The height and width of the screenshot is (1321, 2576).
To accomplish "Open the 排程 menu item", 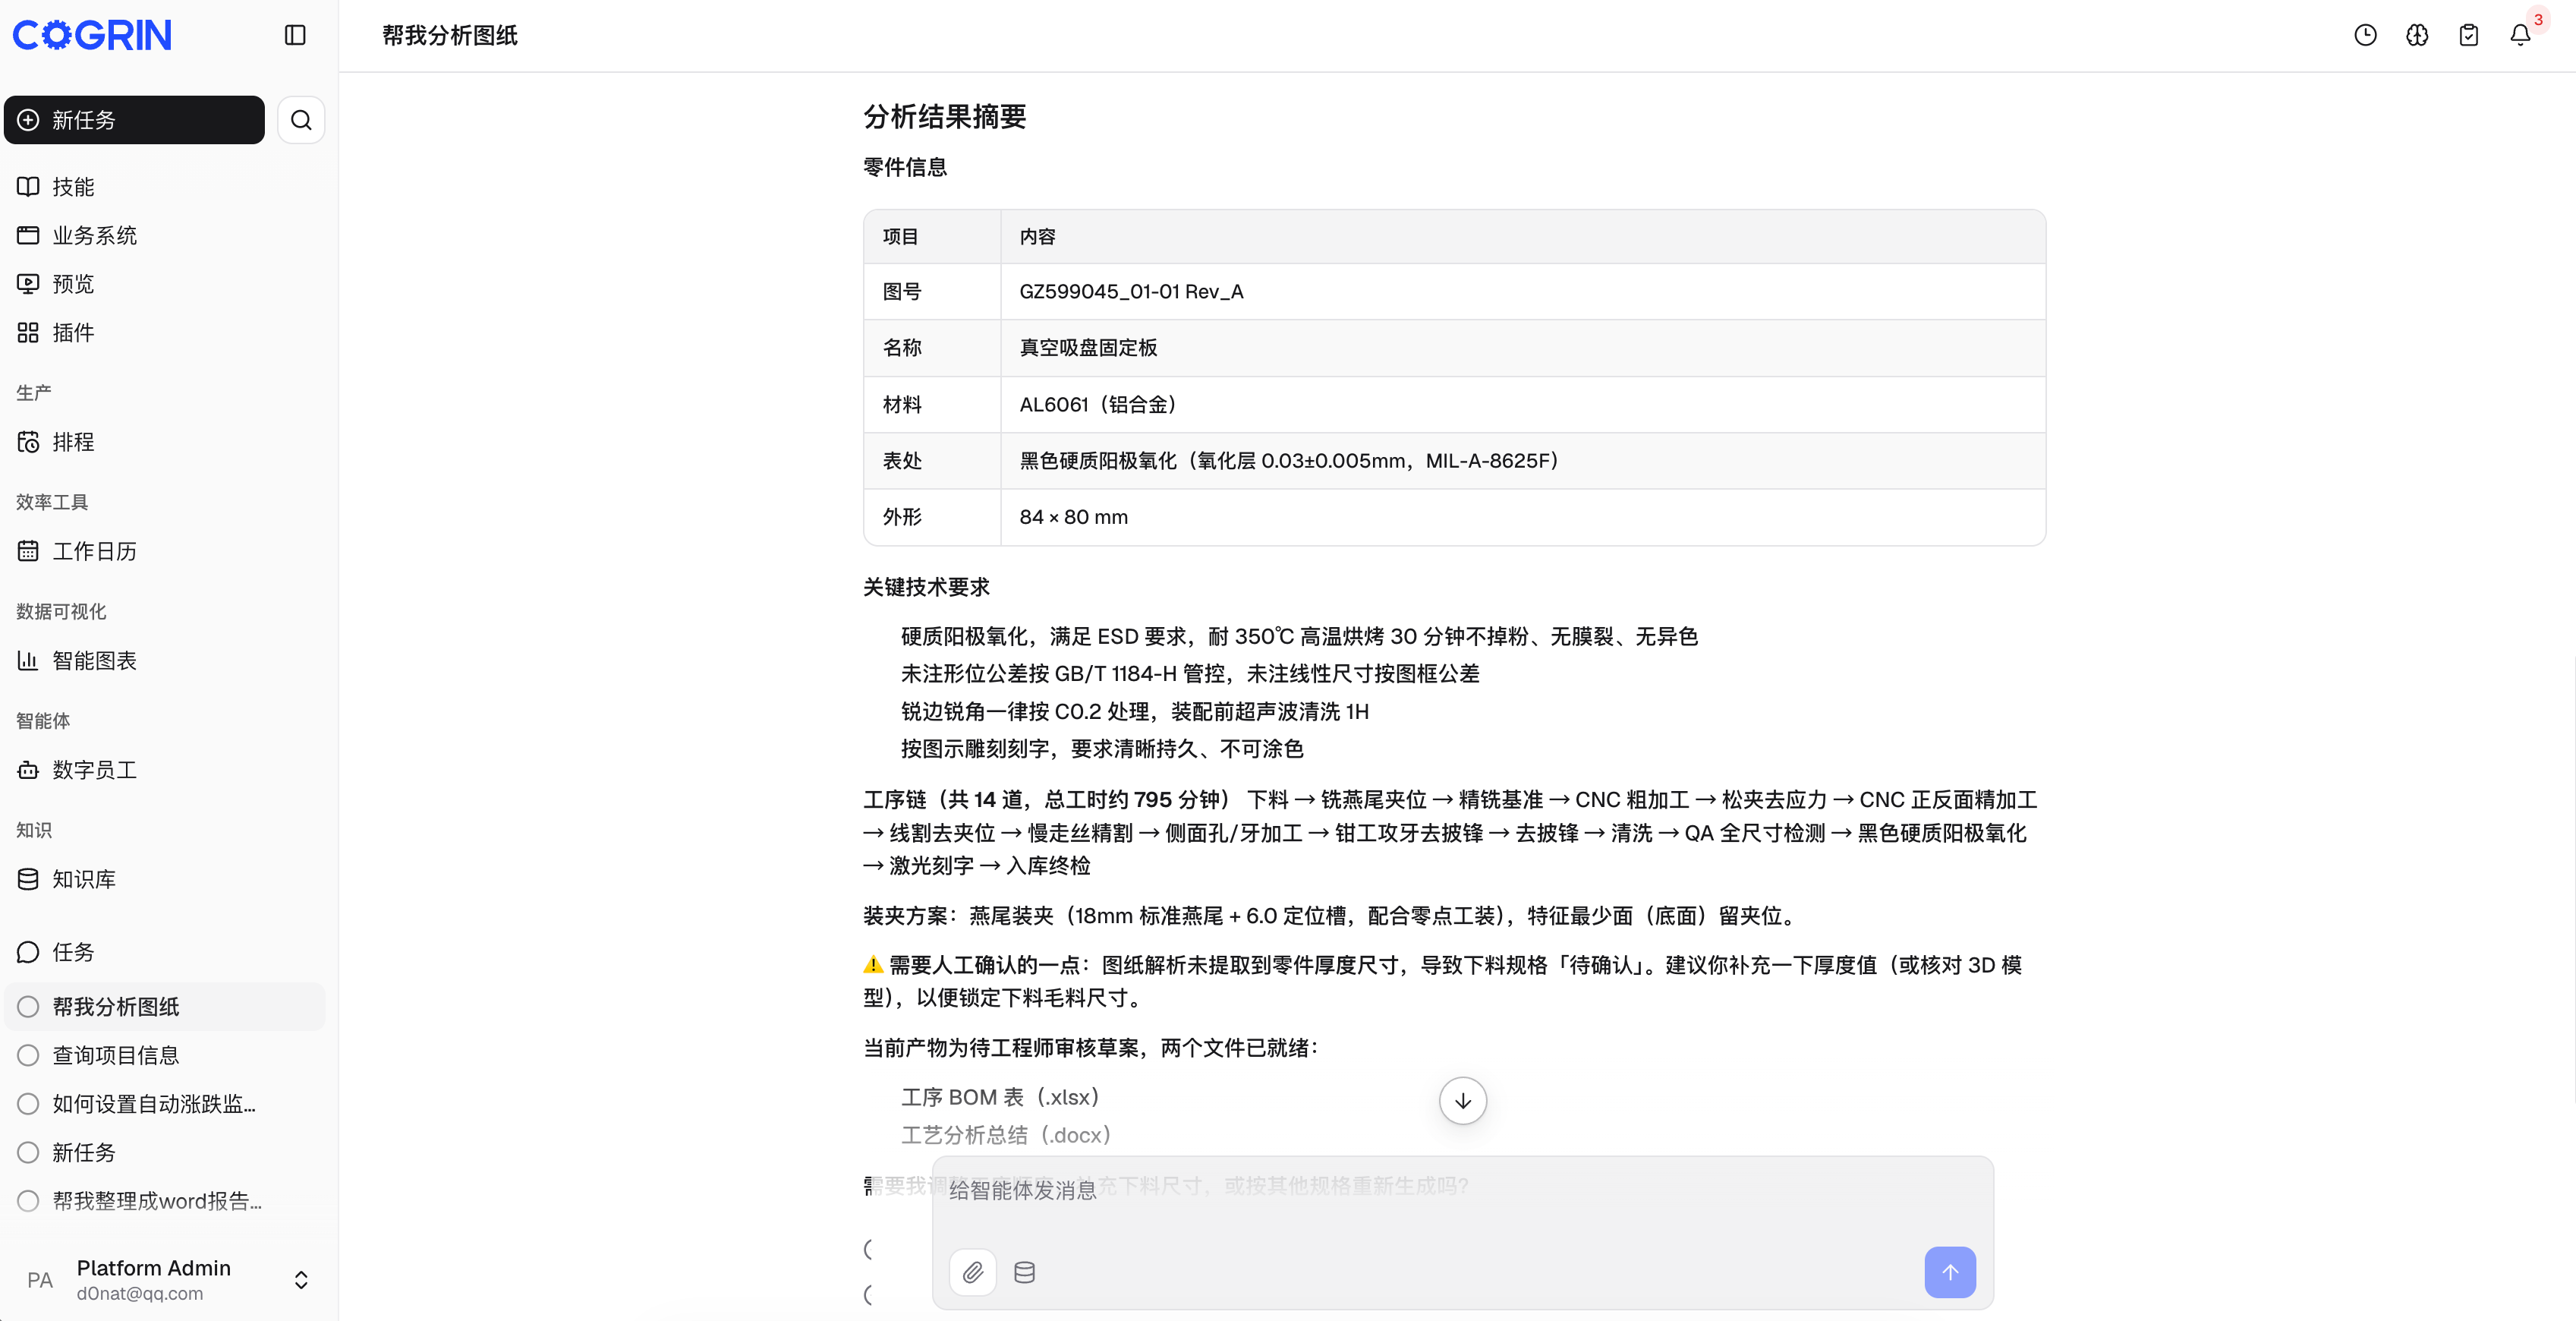I will [165, 442].
